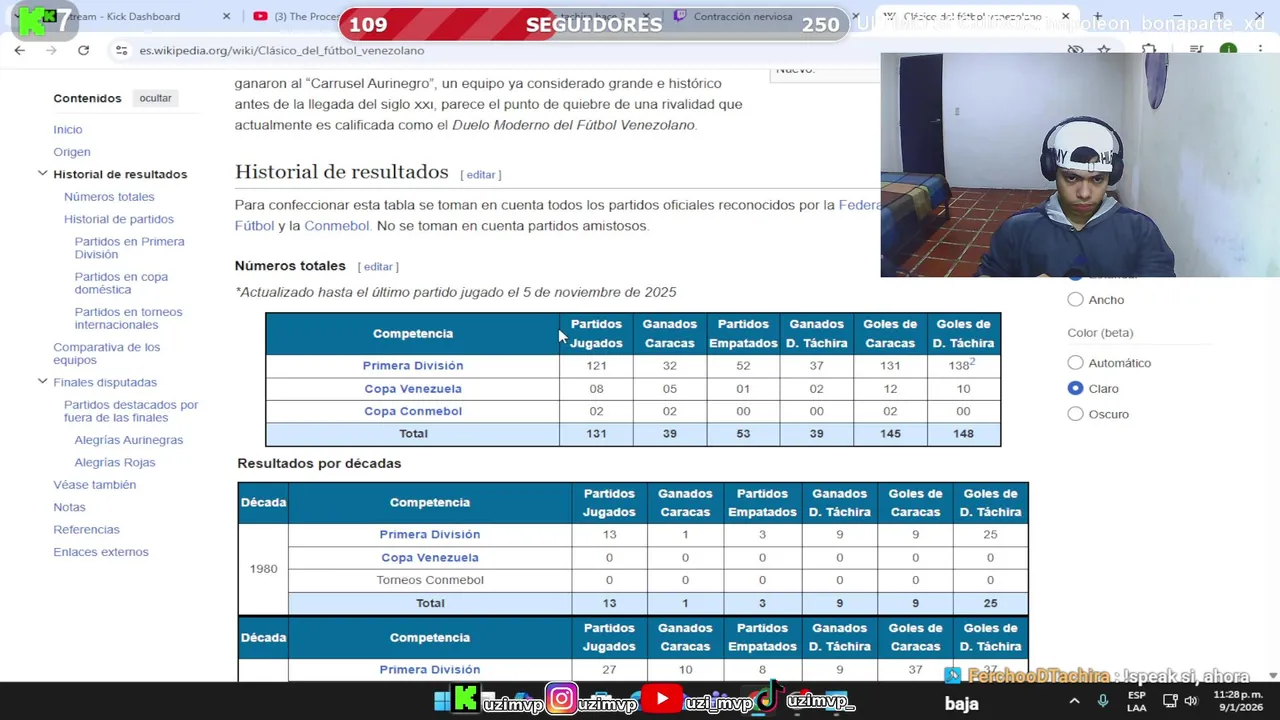The image size is (1280, 720).
Task: Open footnote 2 next to 138
Action: (x=971, y=362)
